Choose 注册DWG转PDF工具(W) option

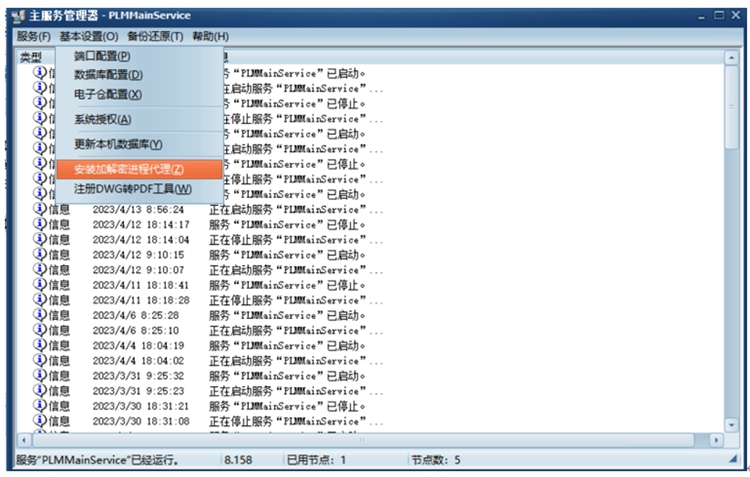132,189
